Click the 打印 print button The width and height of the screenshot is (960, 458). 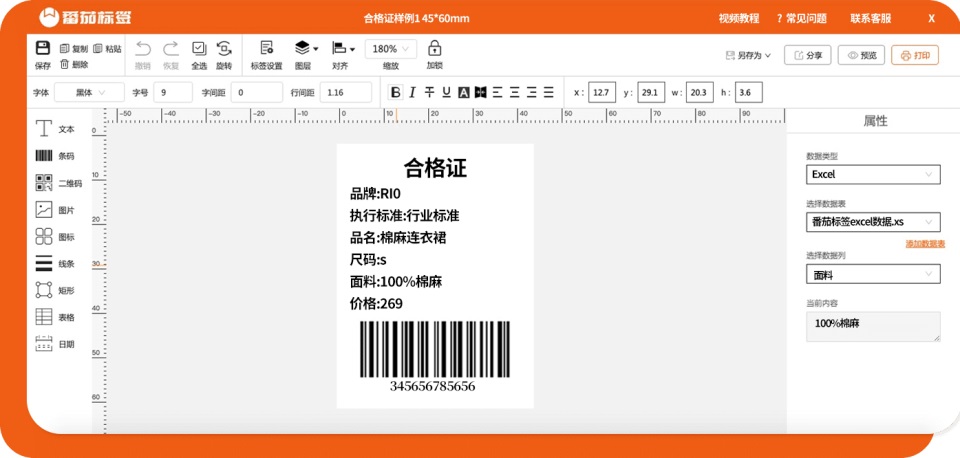tap(915, 55)
